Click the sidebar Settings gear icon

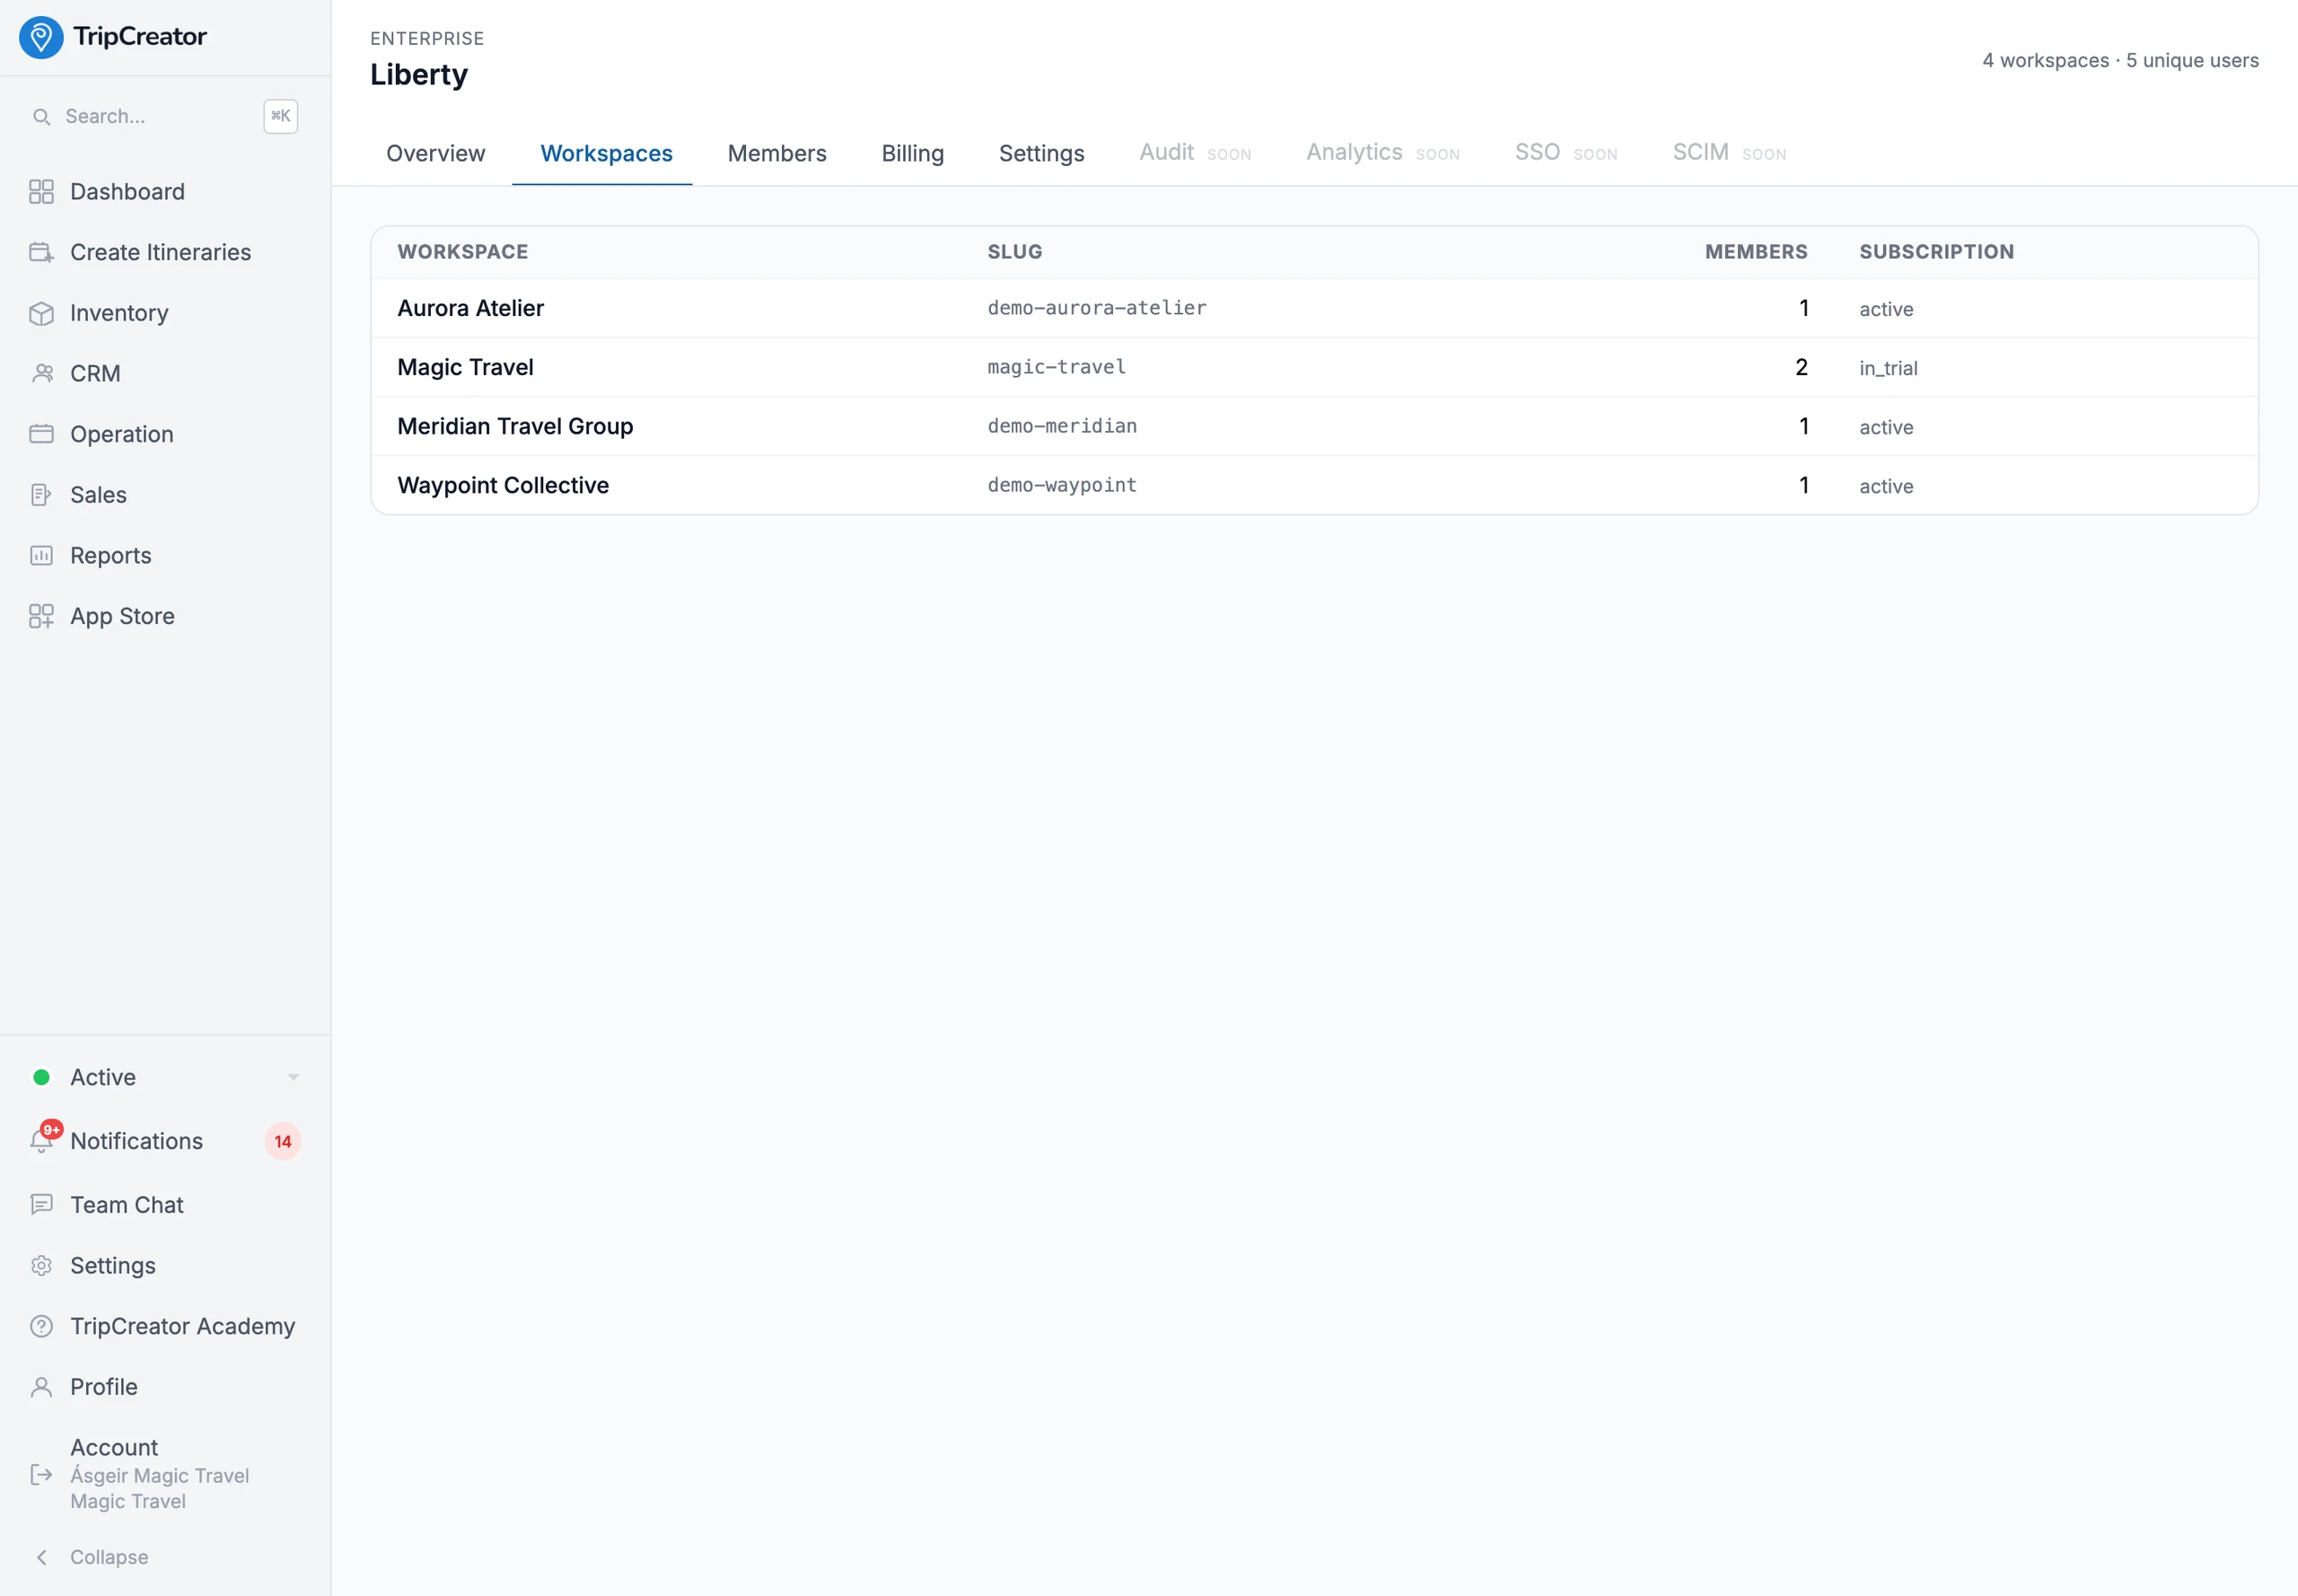click(x=41, y=1266)
